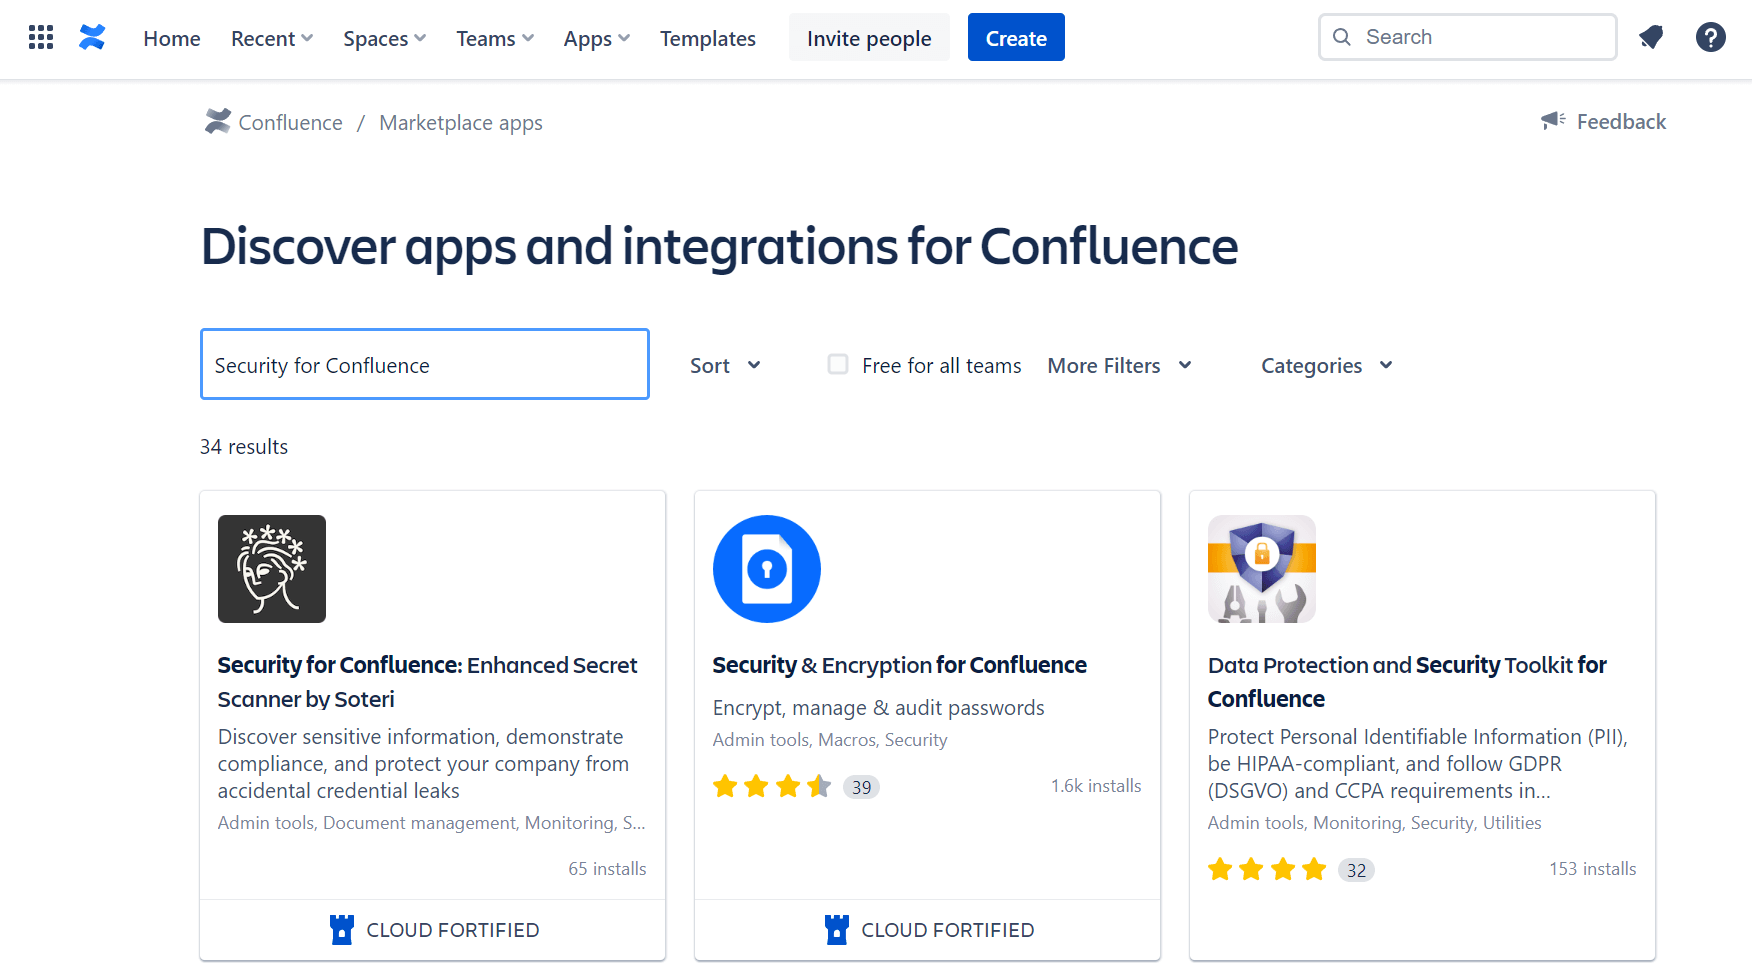Click 'Admin tools, Document management' categories text
1752x979 pixels.
pyautogui.click(x=431, y=823)
